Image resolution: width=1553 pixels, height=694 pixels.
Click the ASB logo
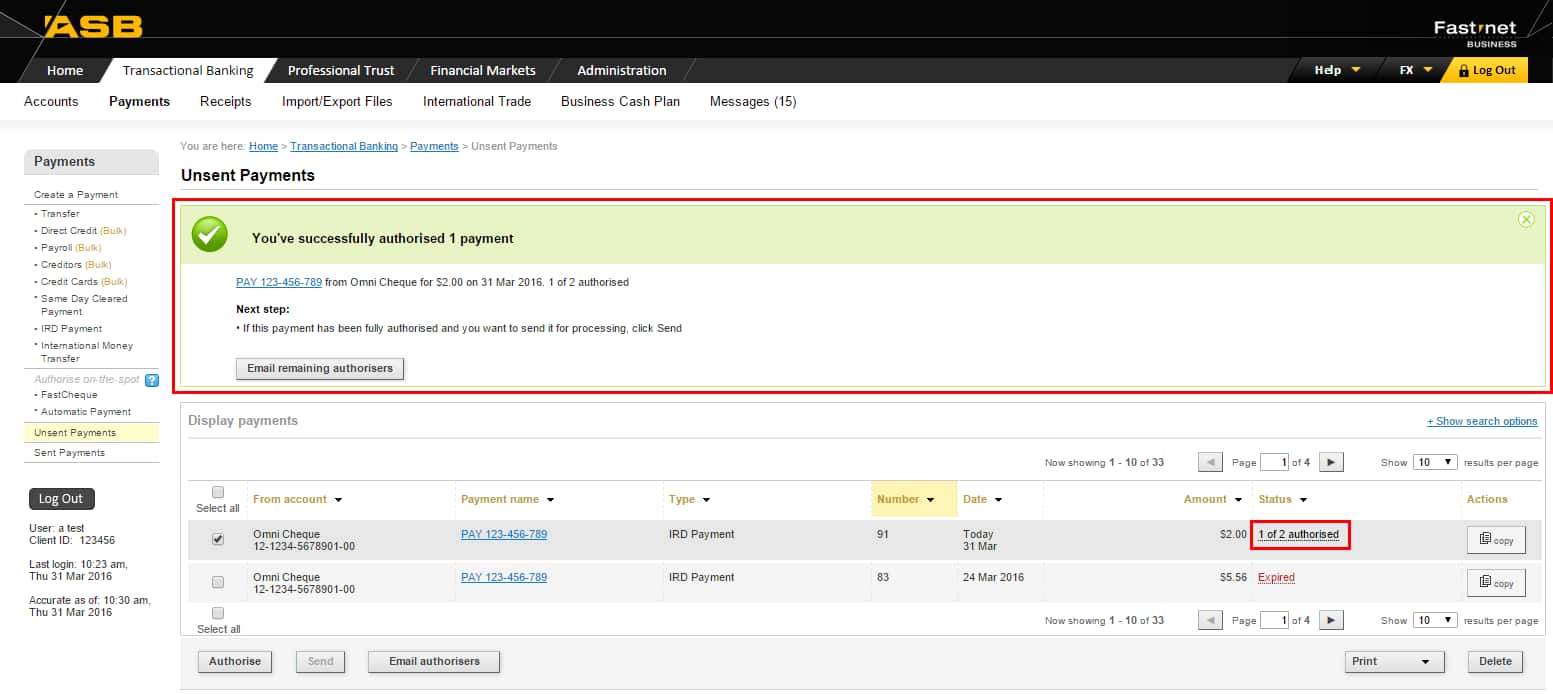coord(94,26)
